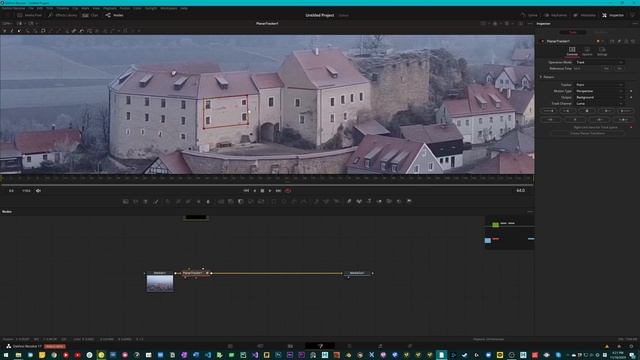This screenshot has width=640, height=360.
Task: Expand the Pattern section in Inspector
Action: 541,77
